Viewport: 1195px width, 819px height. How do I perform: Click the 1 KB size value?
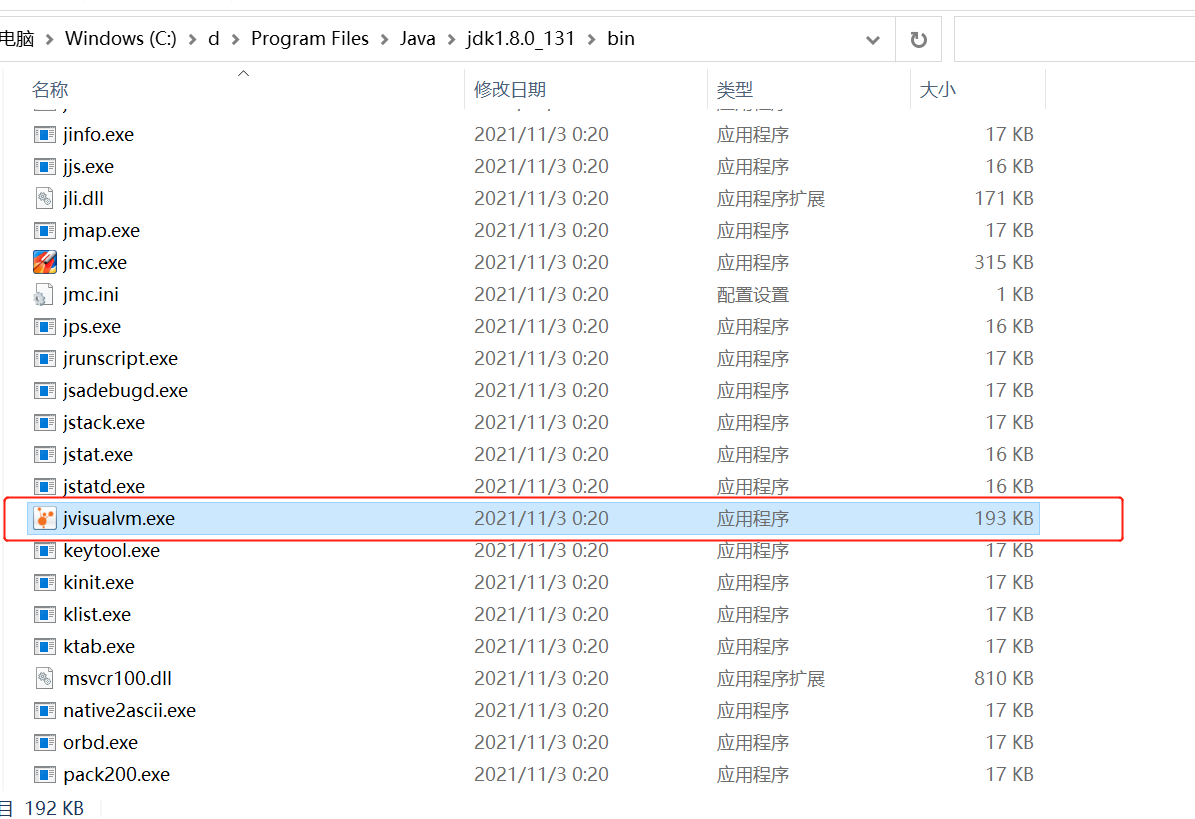pos(1015,295)
